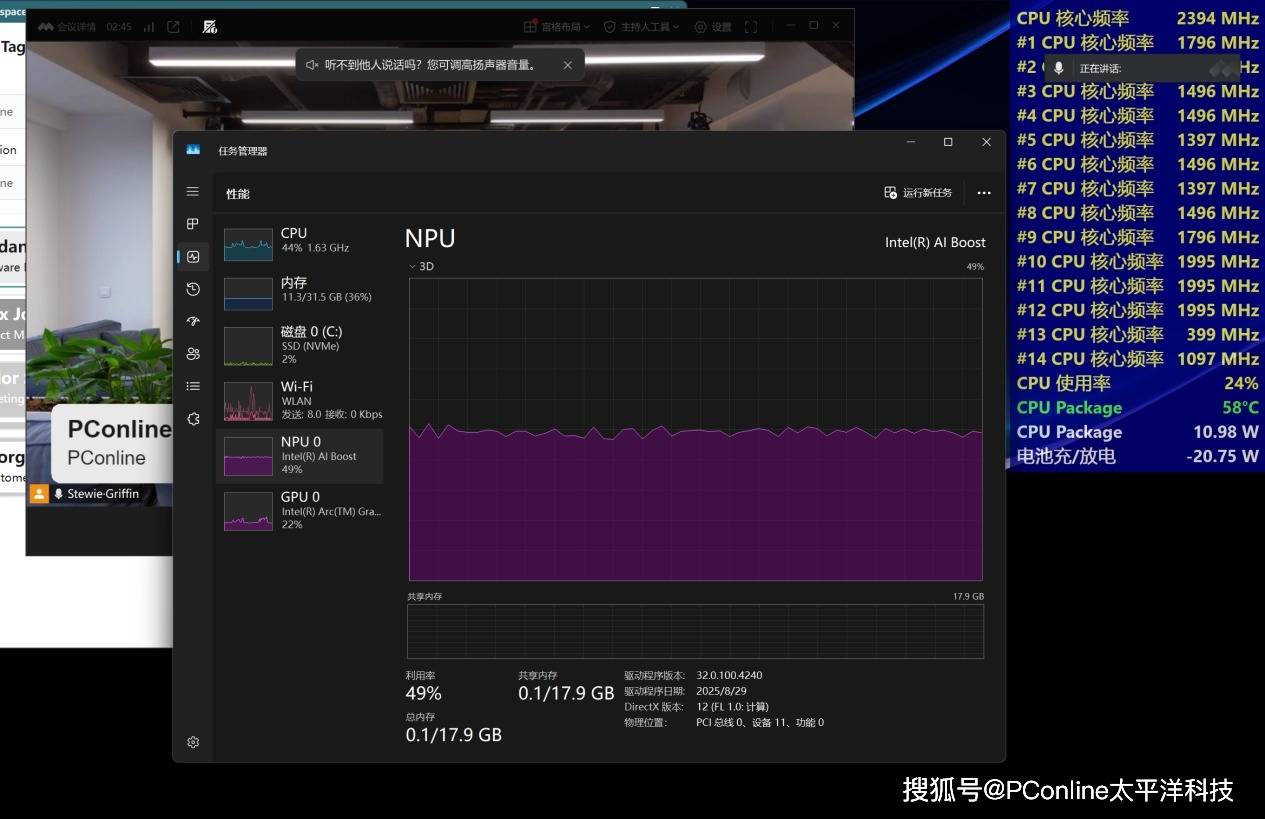Open the more options ellipsis in Task Manager
This screenshot has height=819, width=1265.
[984, 193]
